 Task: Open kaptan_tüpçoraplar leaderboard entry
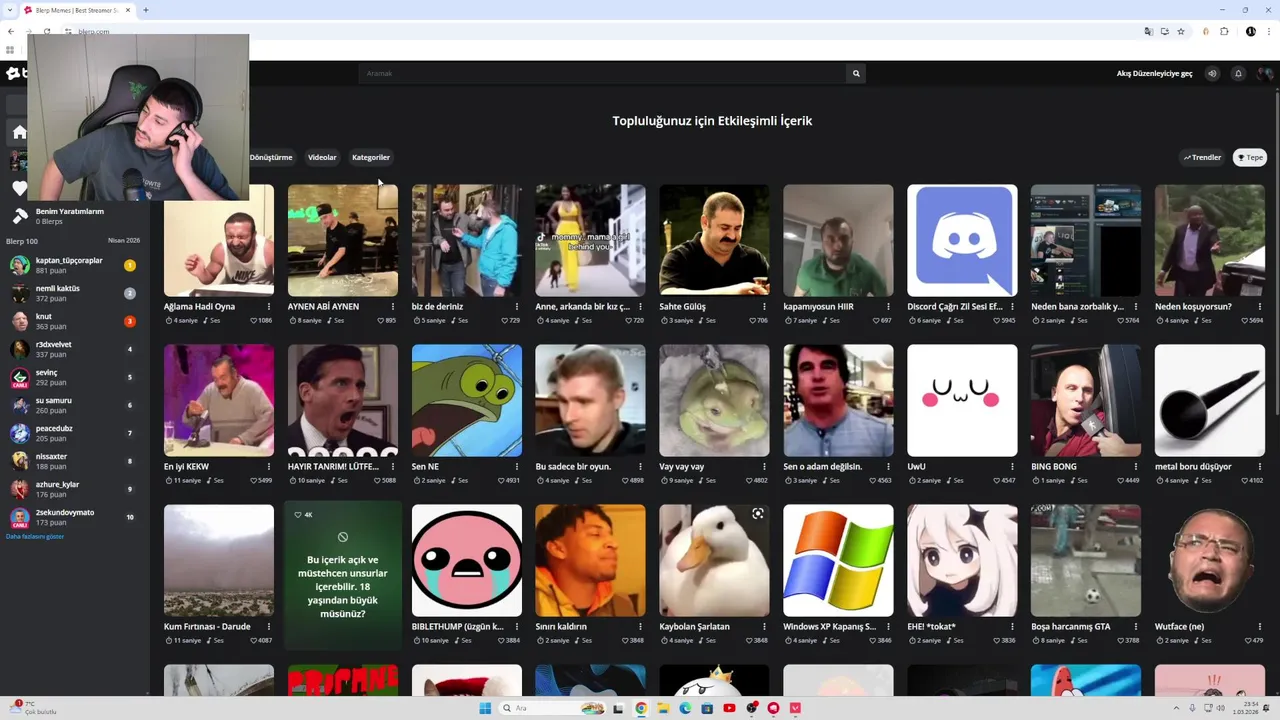coord(74,265)
